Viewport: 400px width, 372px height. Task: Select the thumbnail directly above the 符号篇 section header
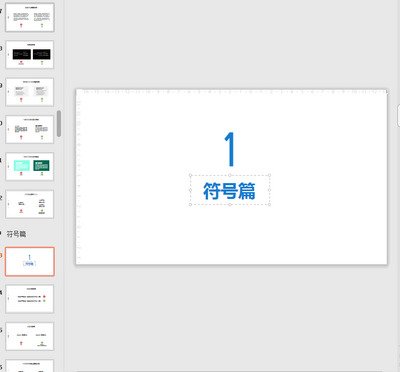[30, 204]
